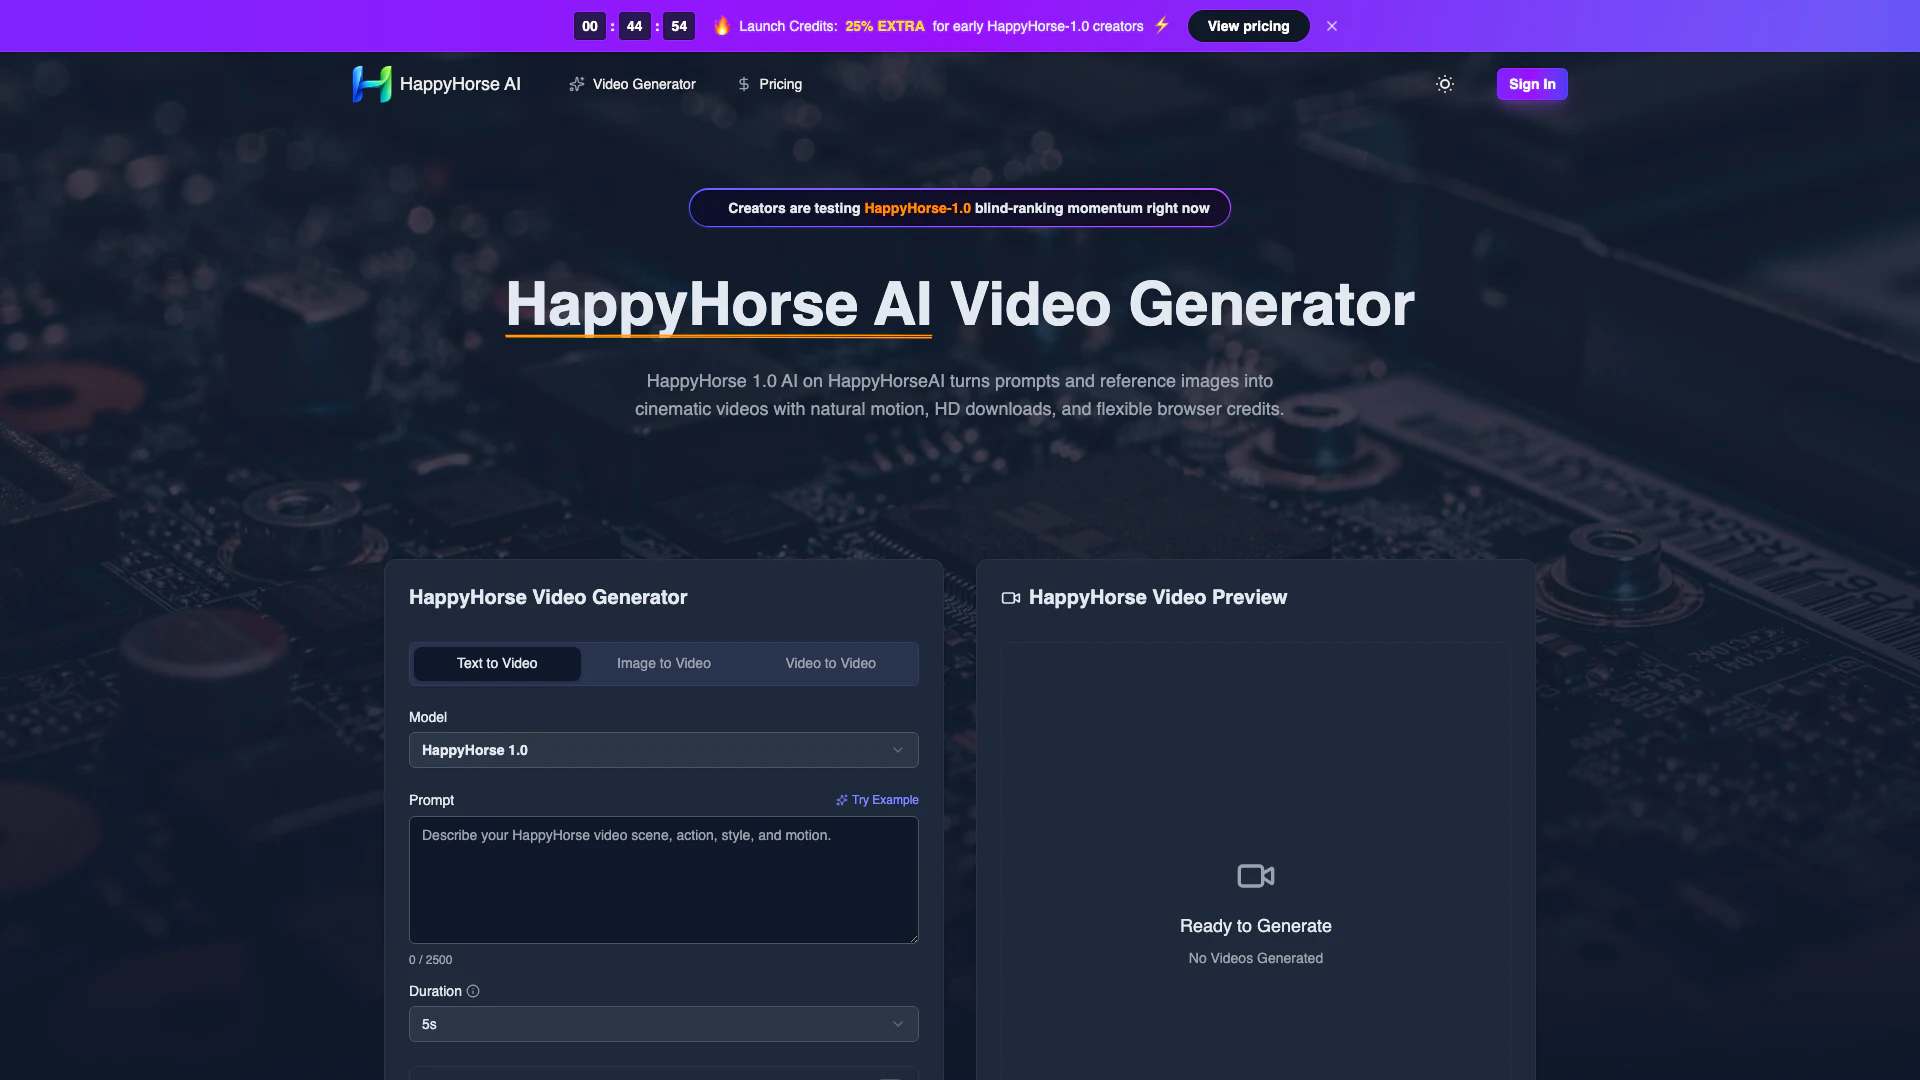Click the Sign In button

tap(1531, 84)
